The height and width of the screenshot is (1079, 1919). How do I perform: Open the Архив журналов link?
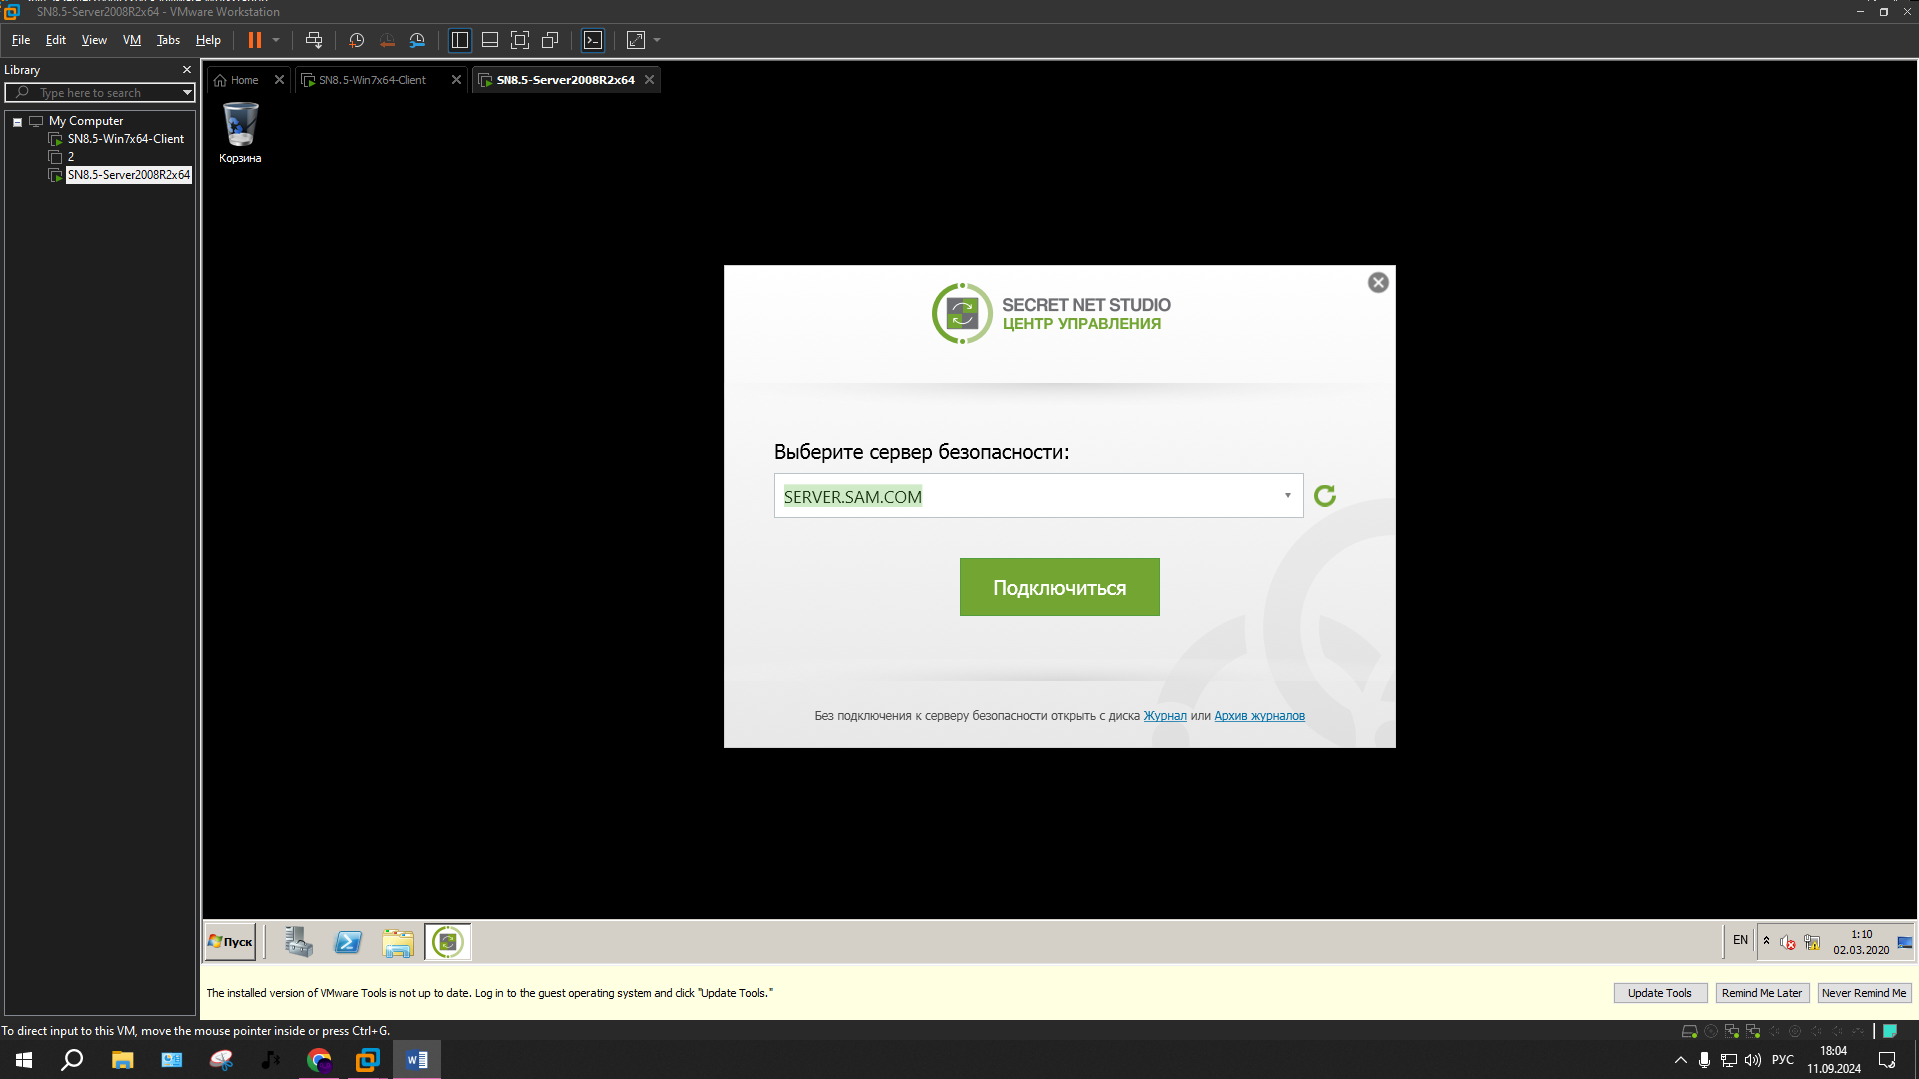tap(1260, 716)
